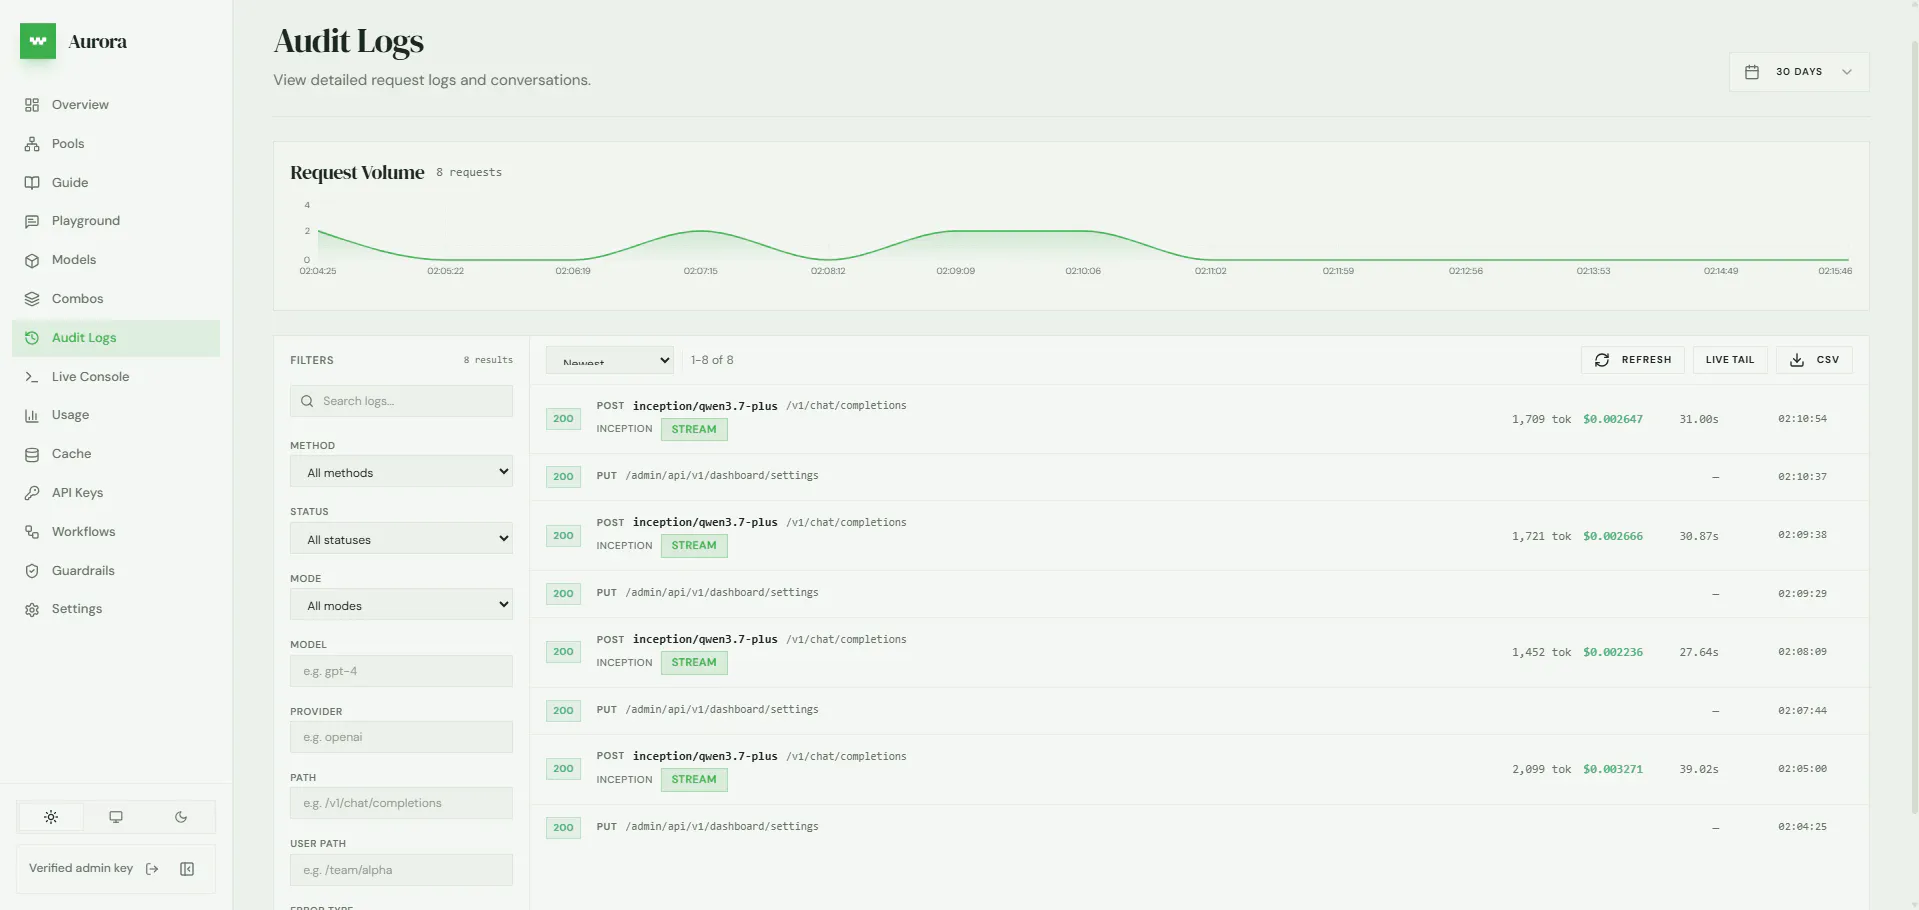Open the PUT settings log at 02:07:44
The width and height of the screenshot is (1919, 910).
coord(1199,711)
